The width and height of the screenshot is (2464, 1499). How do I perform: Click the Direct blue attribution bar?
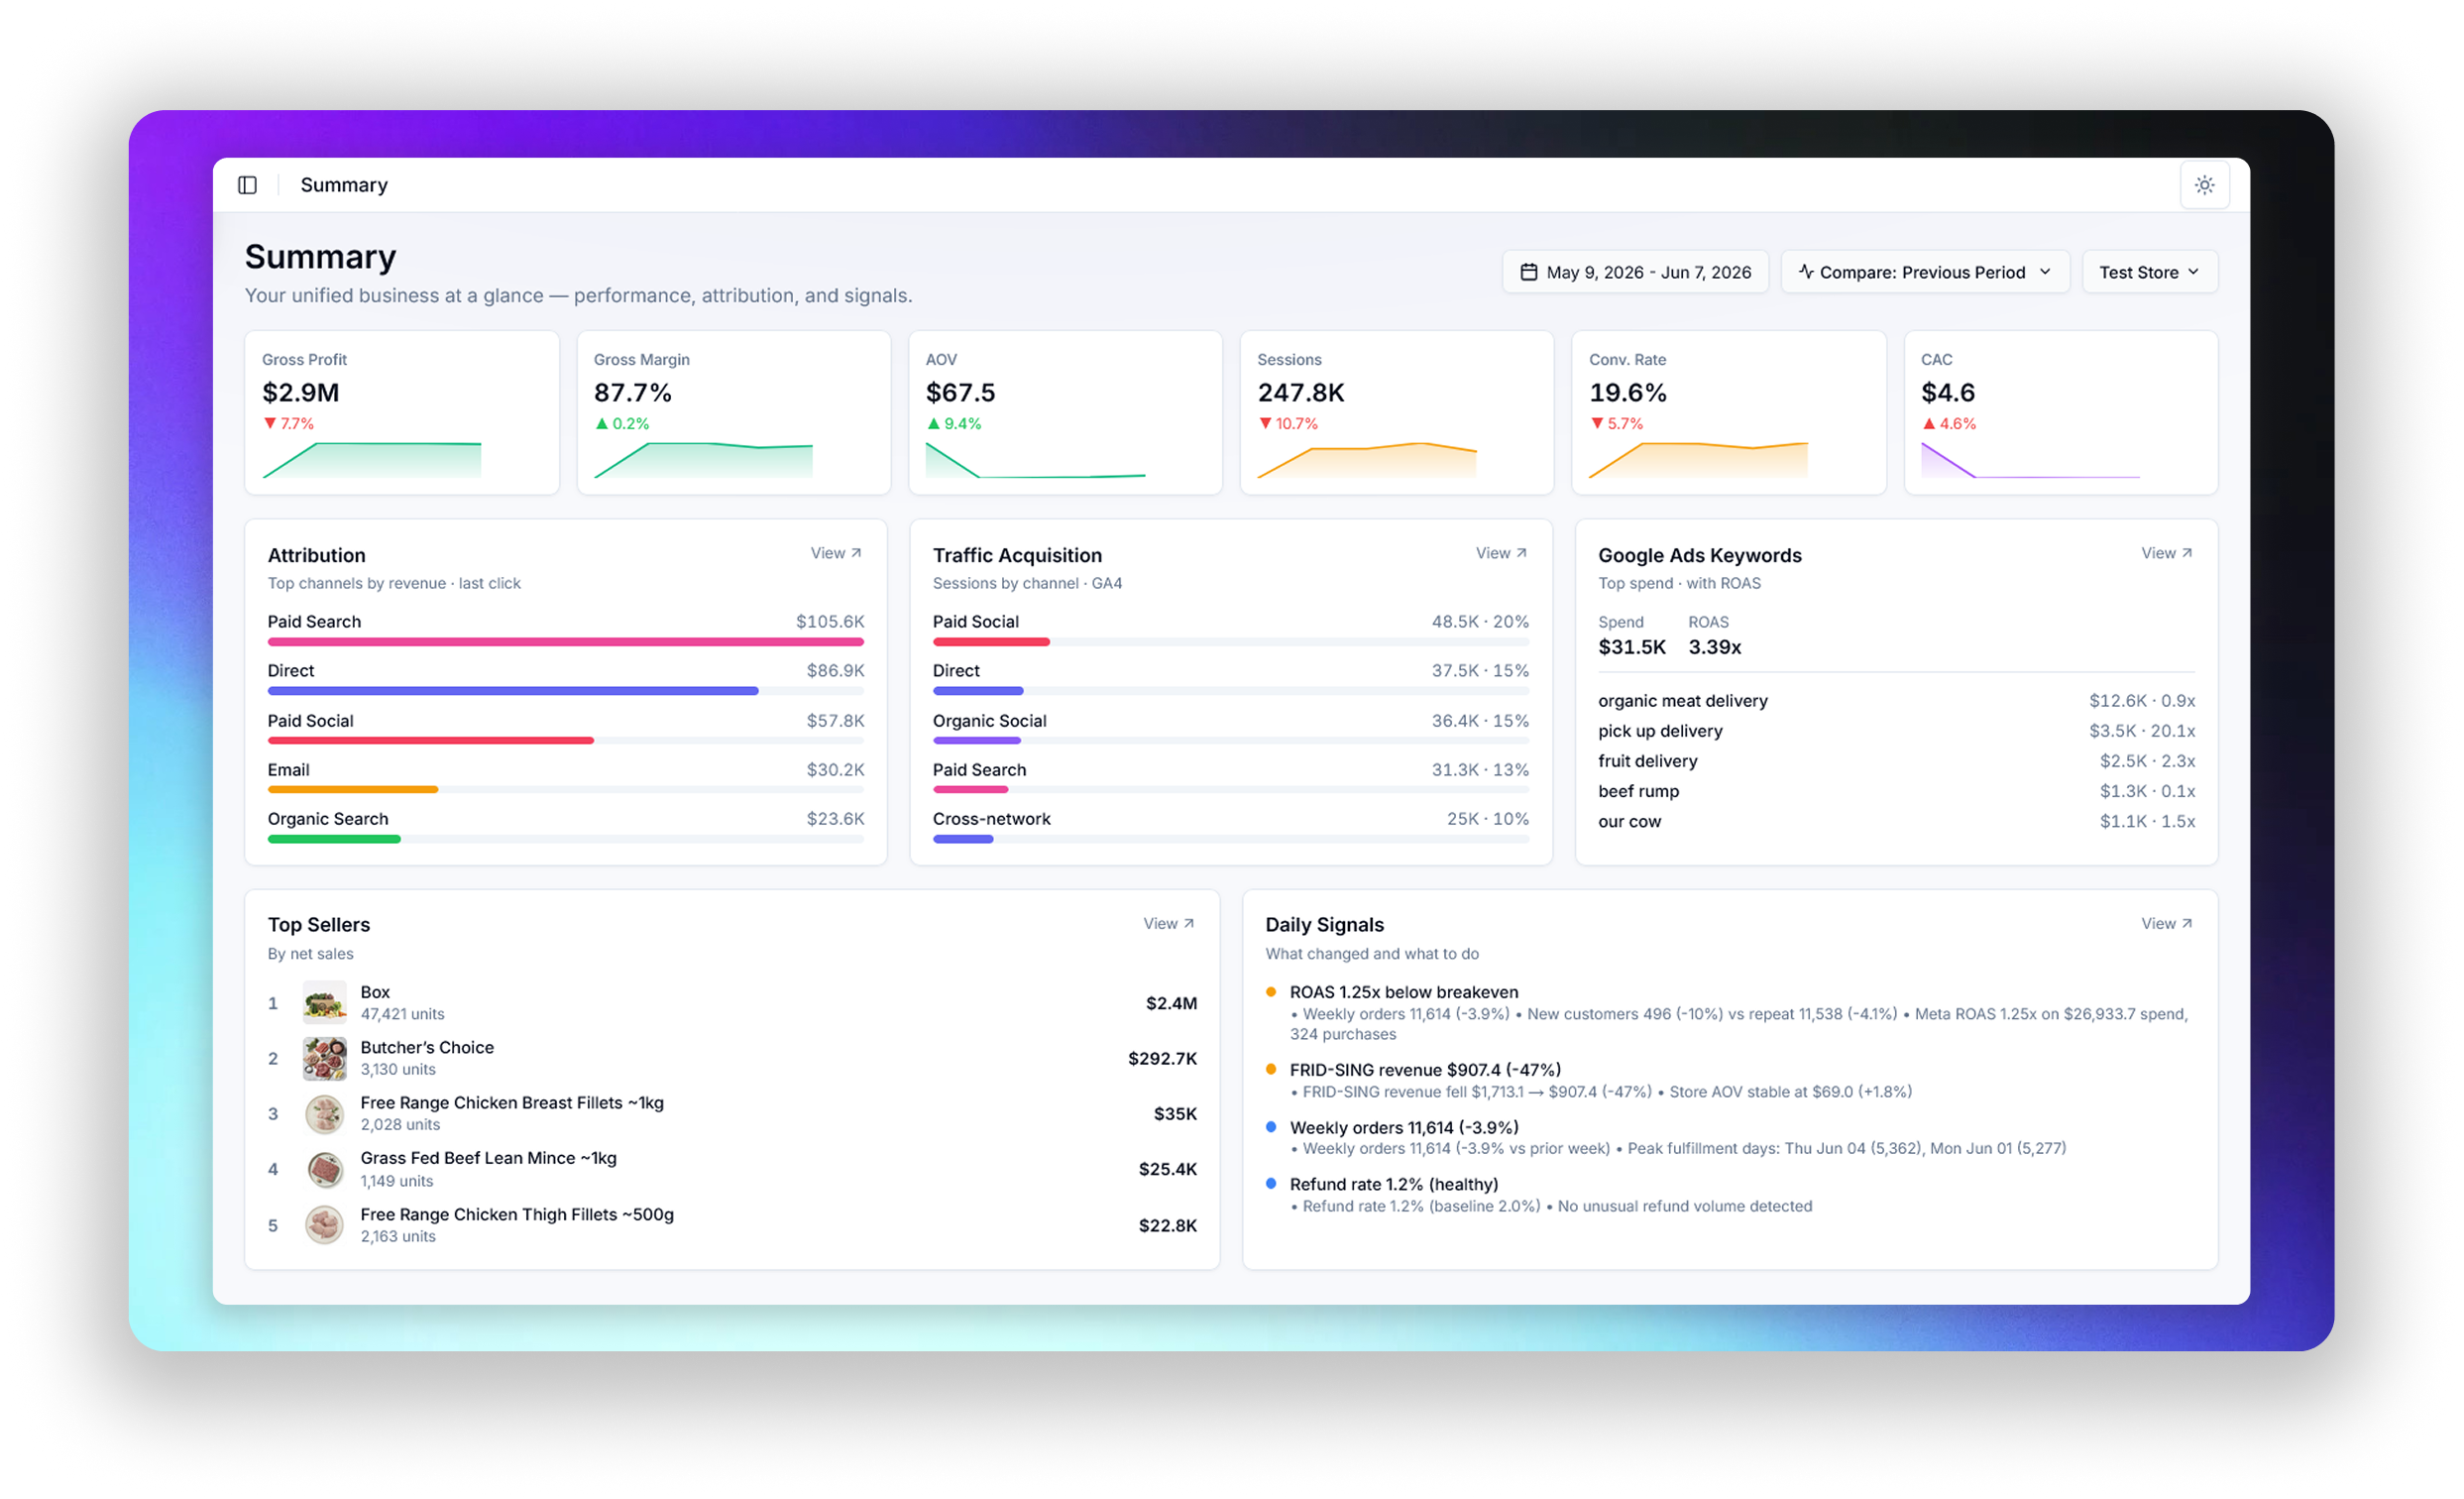pos(512,691)
